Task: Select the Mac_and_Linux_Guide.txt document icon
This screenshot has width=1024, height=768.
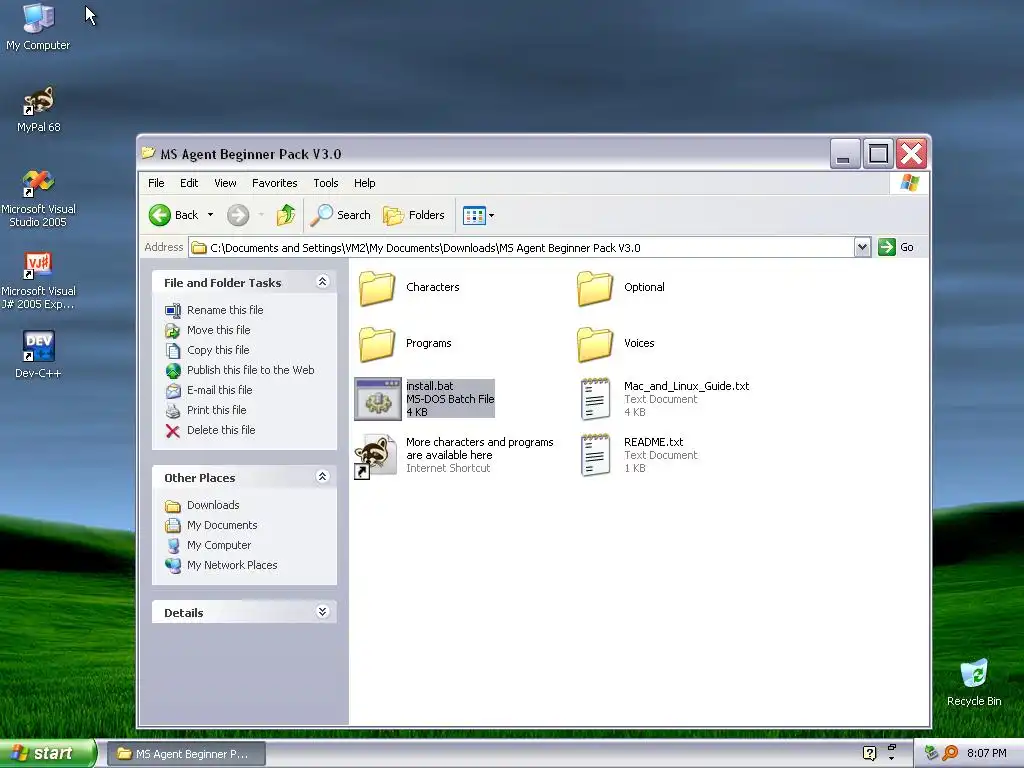Action: (595, 399)
